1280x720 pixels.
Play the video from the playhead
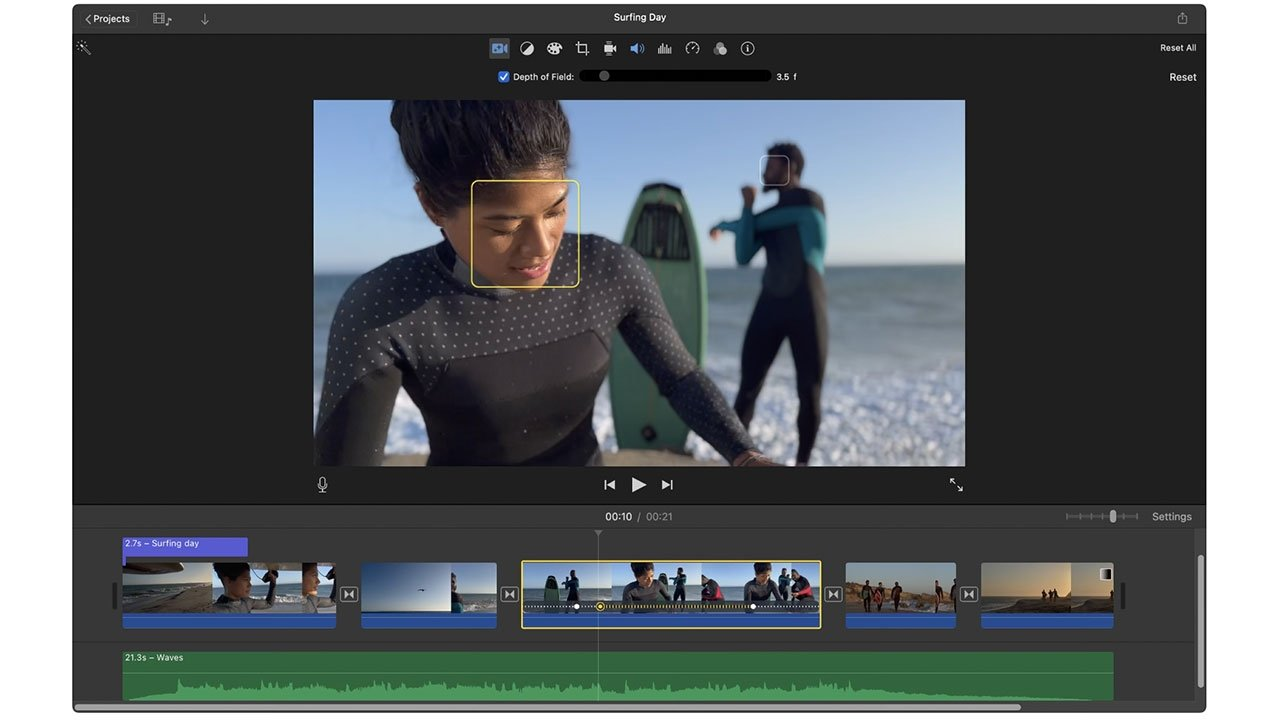tap(639, 484)
